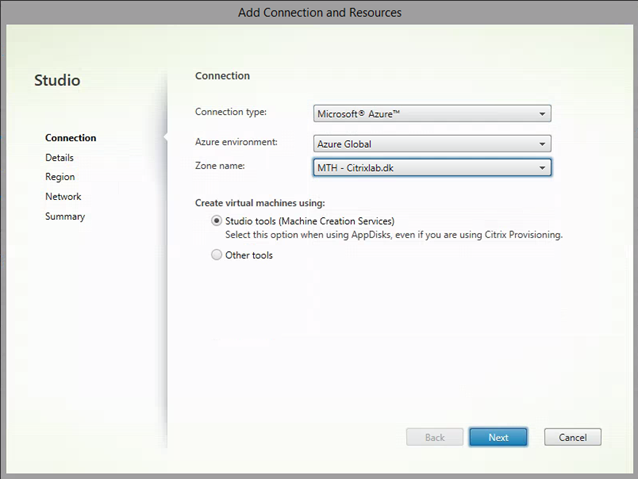638x479 pixels.
Task: Click the AppDisks hint text under Studio tools
Action: tap(394, 235)
